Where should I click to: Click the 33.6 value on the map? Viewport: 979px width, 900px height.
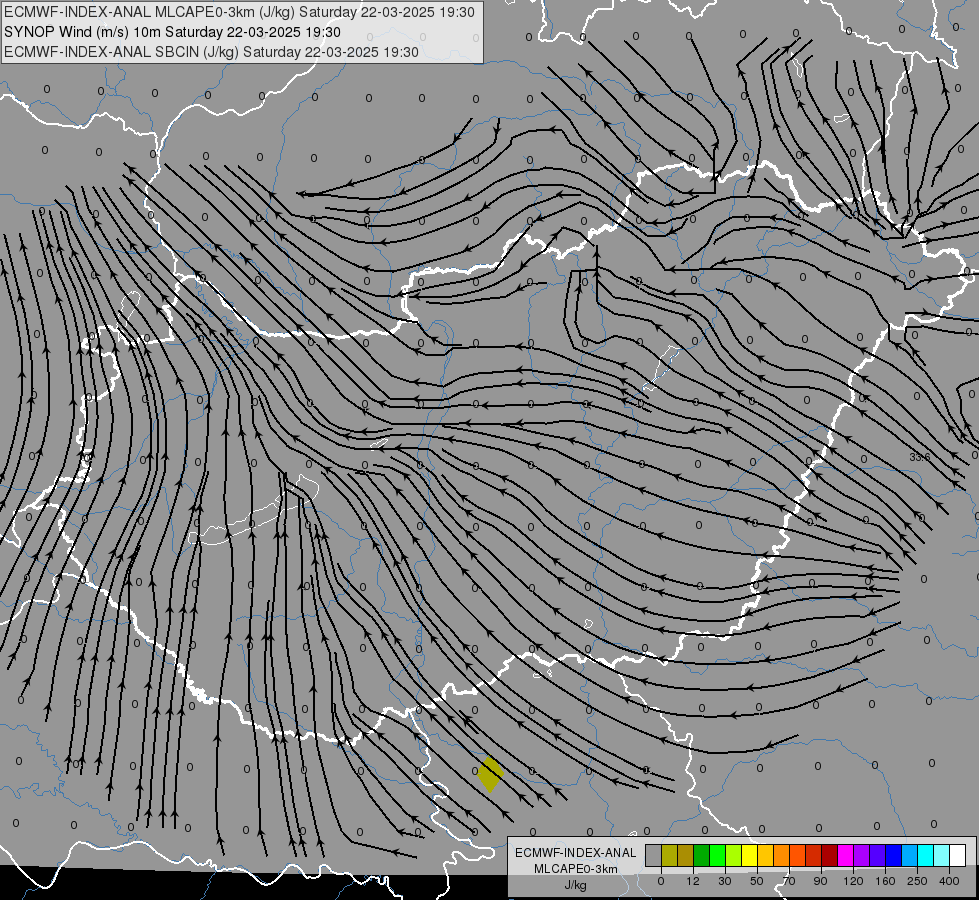pos(920,457)
